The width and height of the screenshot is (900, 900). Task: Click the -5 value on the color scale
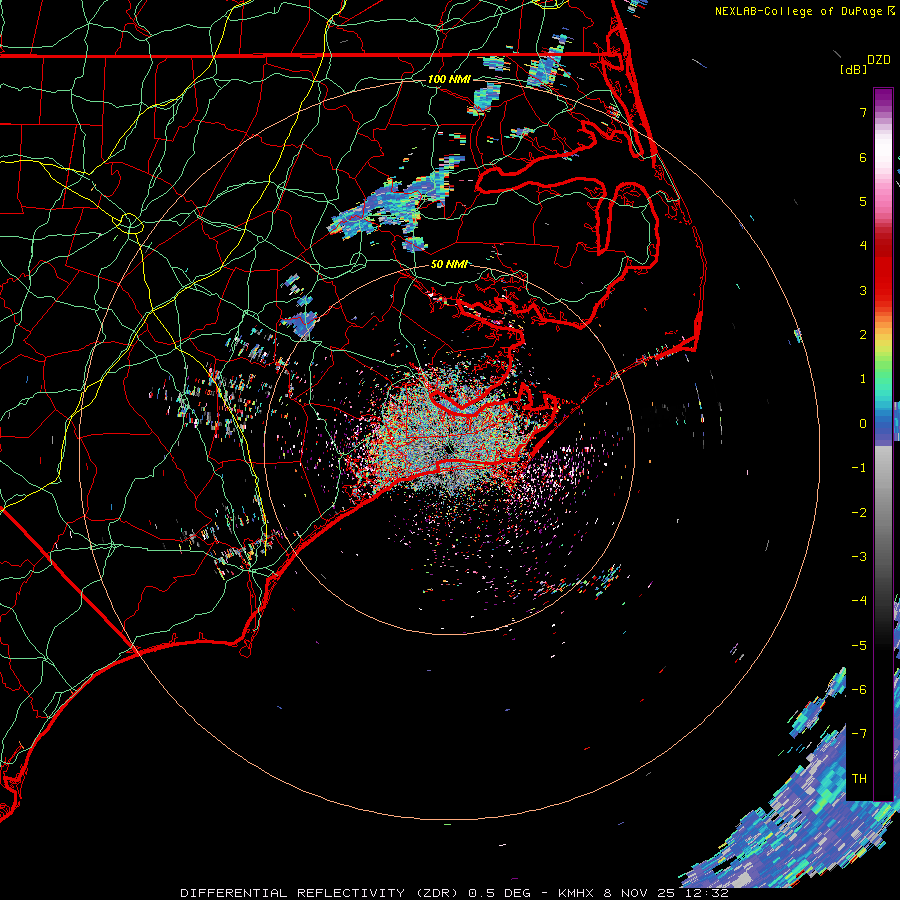(x=859, y=646)
